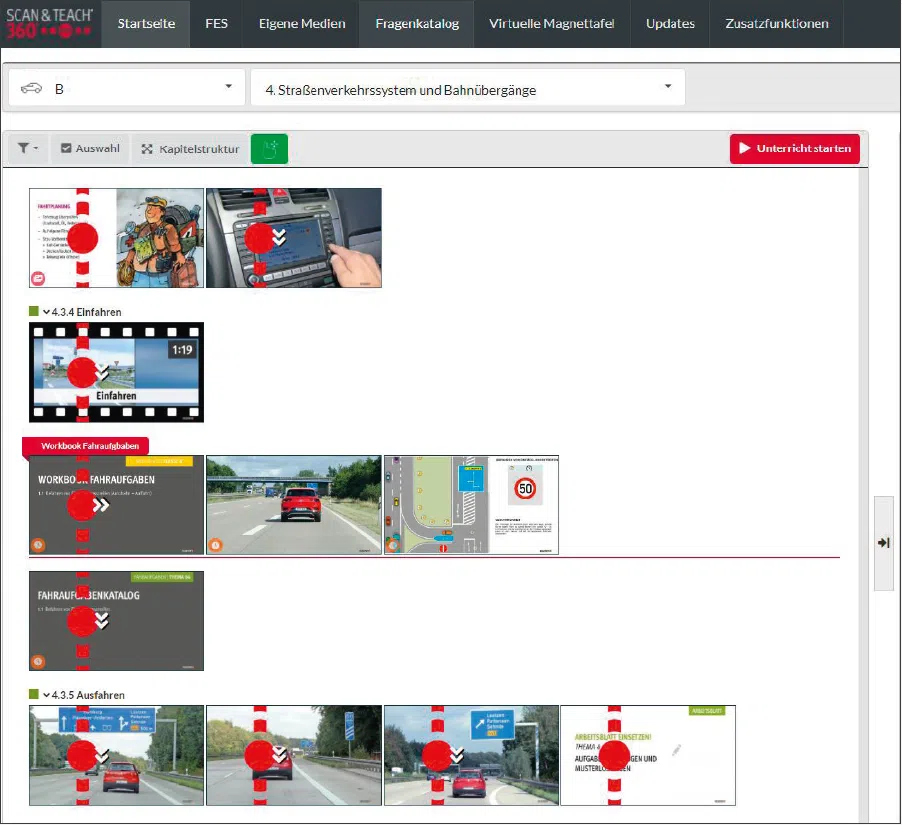Screen dimensions: 902x825
Task: Open the right side panel arrow
Action: point(883,543)
